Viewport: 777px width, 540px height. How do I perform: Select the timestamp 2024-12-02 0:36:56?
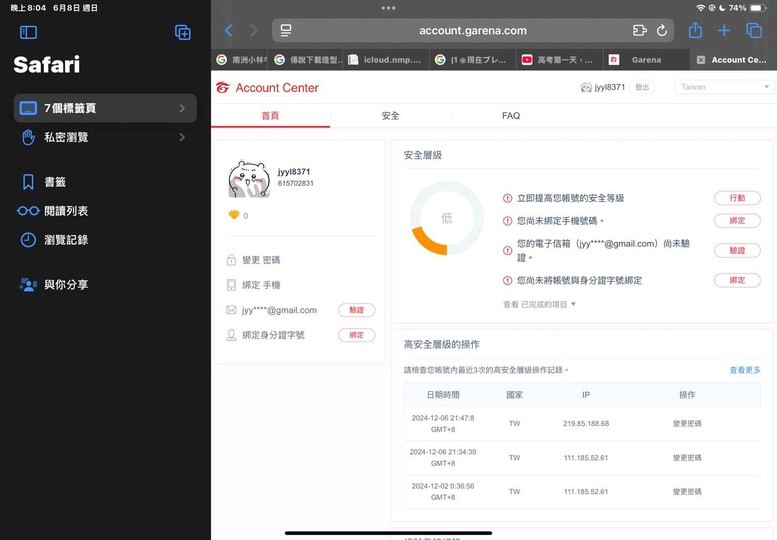(x=443, y=486)
